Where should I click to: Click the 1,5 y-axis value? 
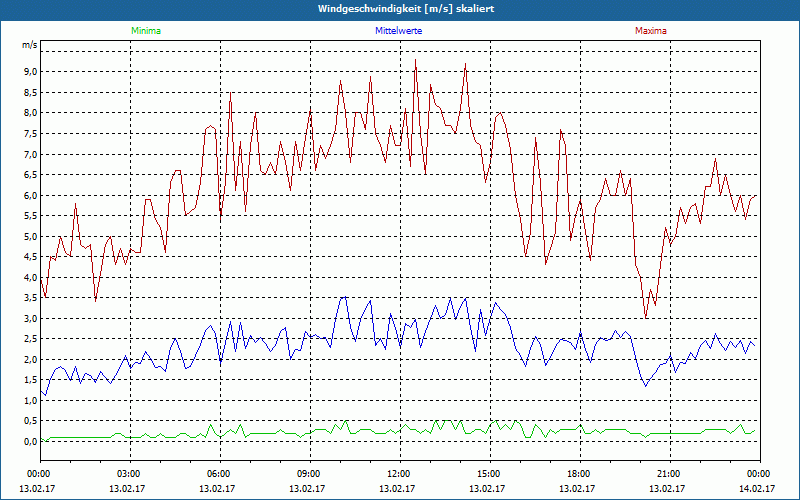tap(31, 380)
